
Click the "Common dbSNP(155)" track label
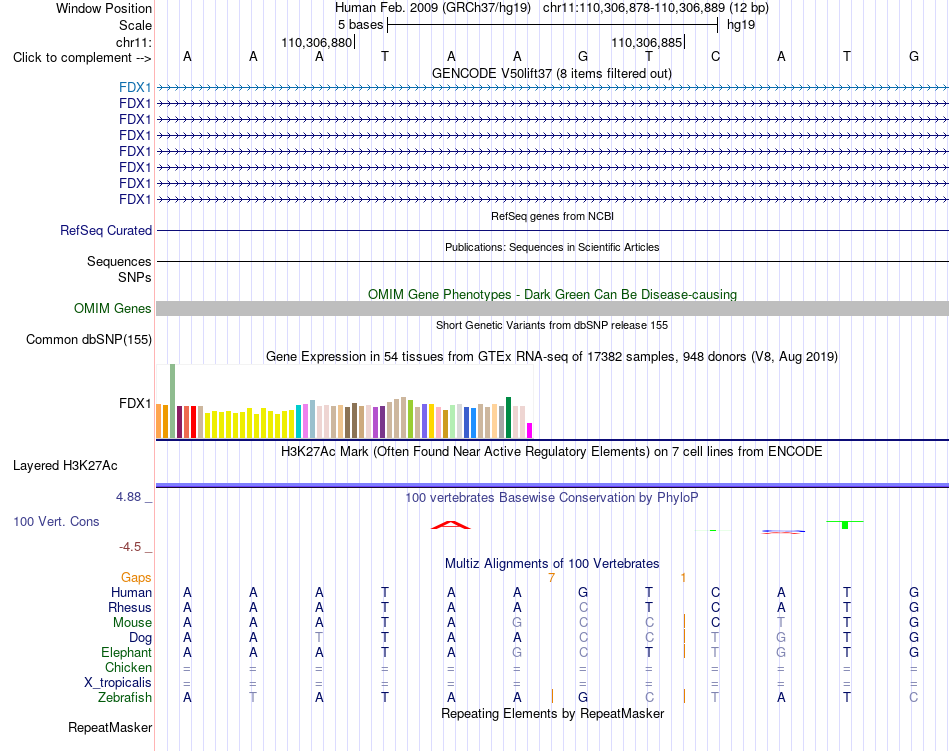point(89,340)
